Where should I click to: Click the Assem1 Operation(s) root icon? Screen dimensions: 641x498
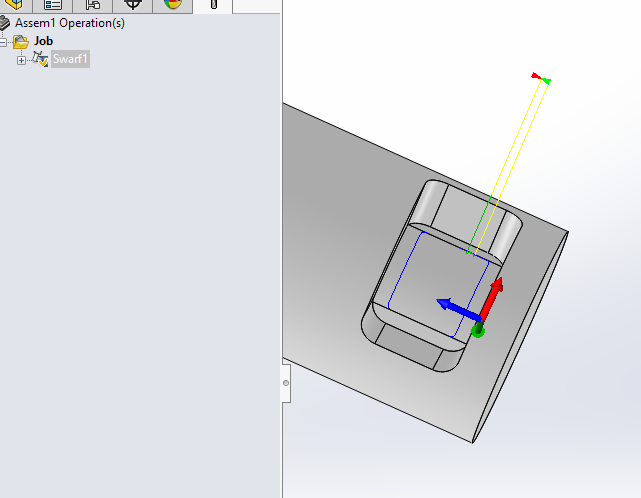point(5,23)
